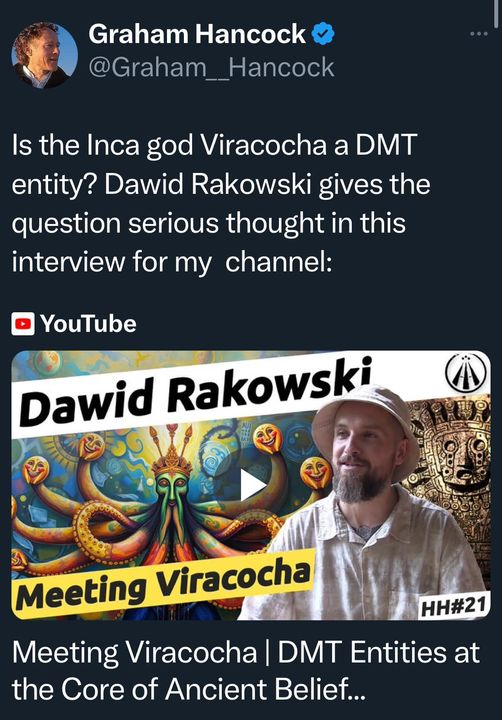Click the tweet text about Inca god Viracocha
The height and width of the screenshot is (720, 502).
[x=221, y=203]
